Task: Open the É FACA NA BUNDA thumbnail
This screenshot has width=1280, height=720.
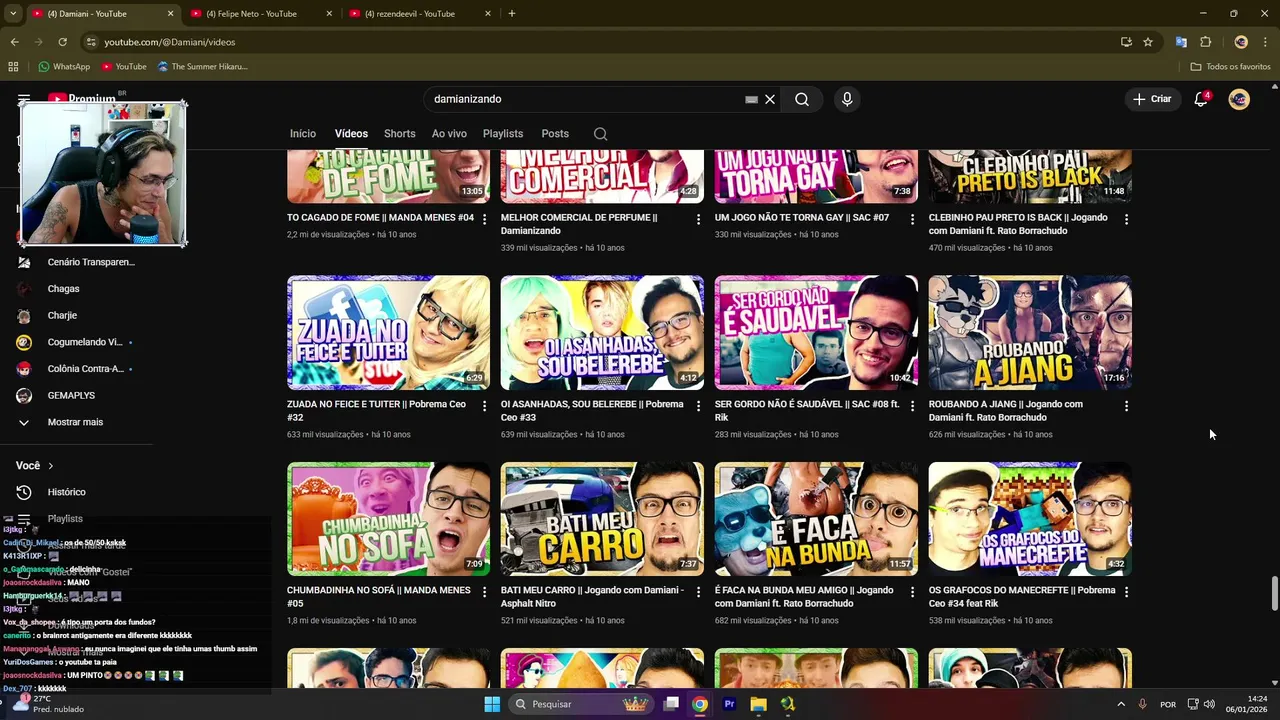Action: pos(816,519)
